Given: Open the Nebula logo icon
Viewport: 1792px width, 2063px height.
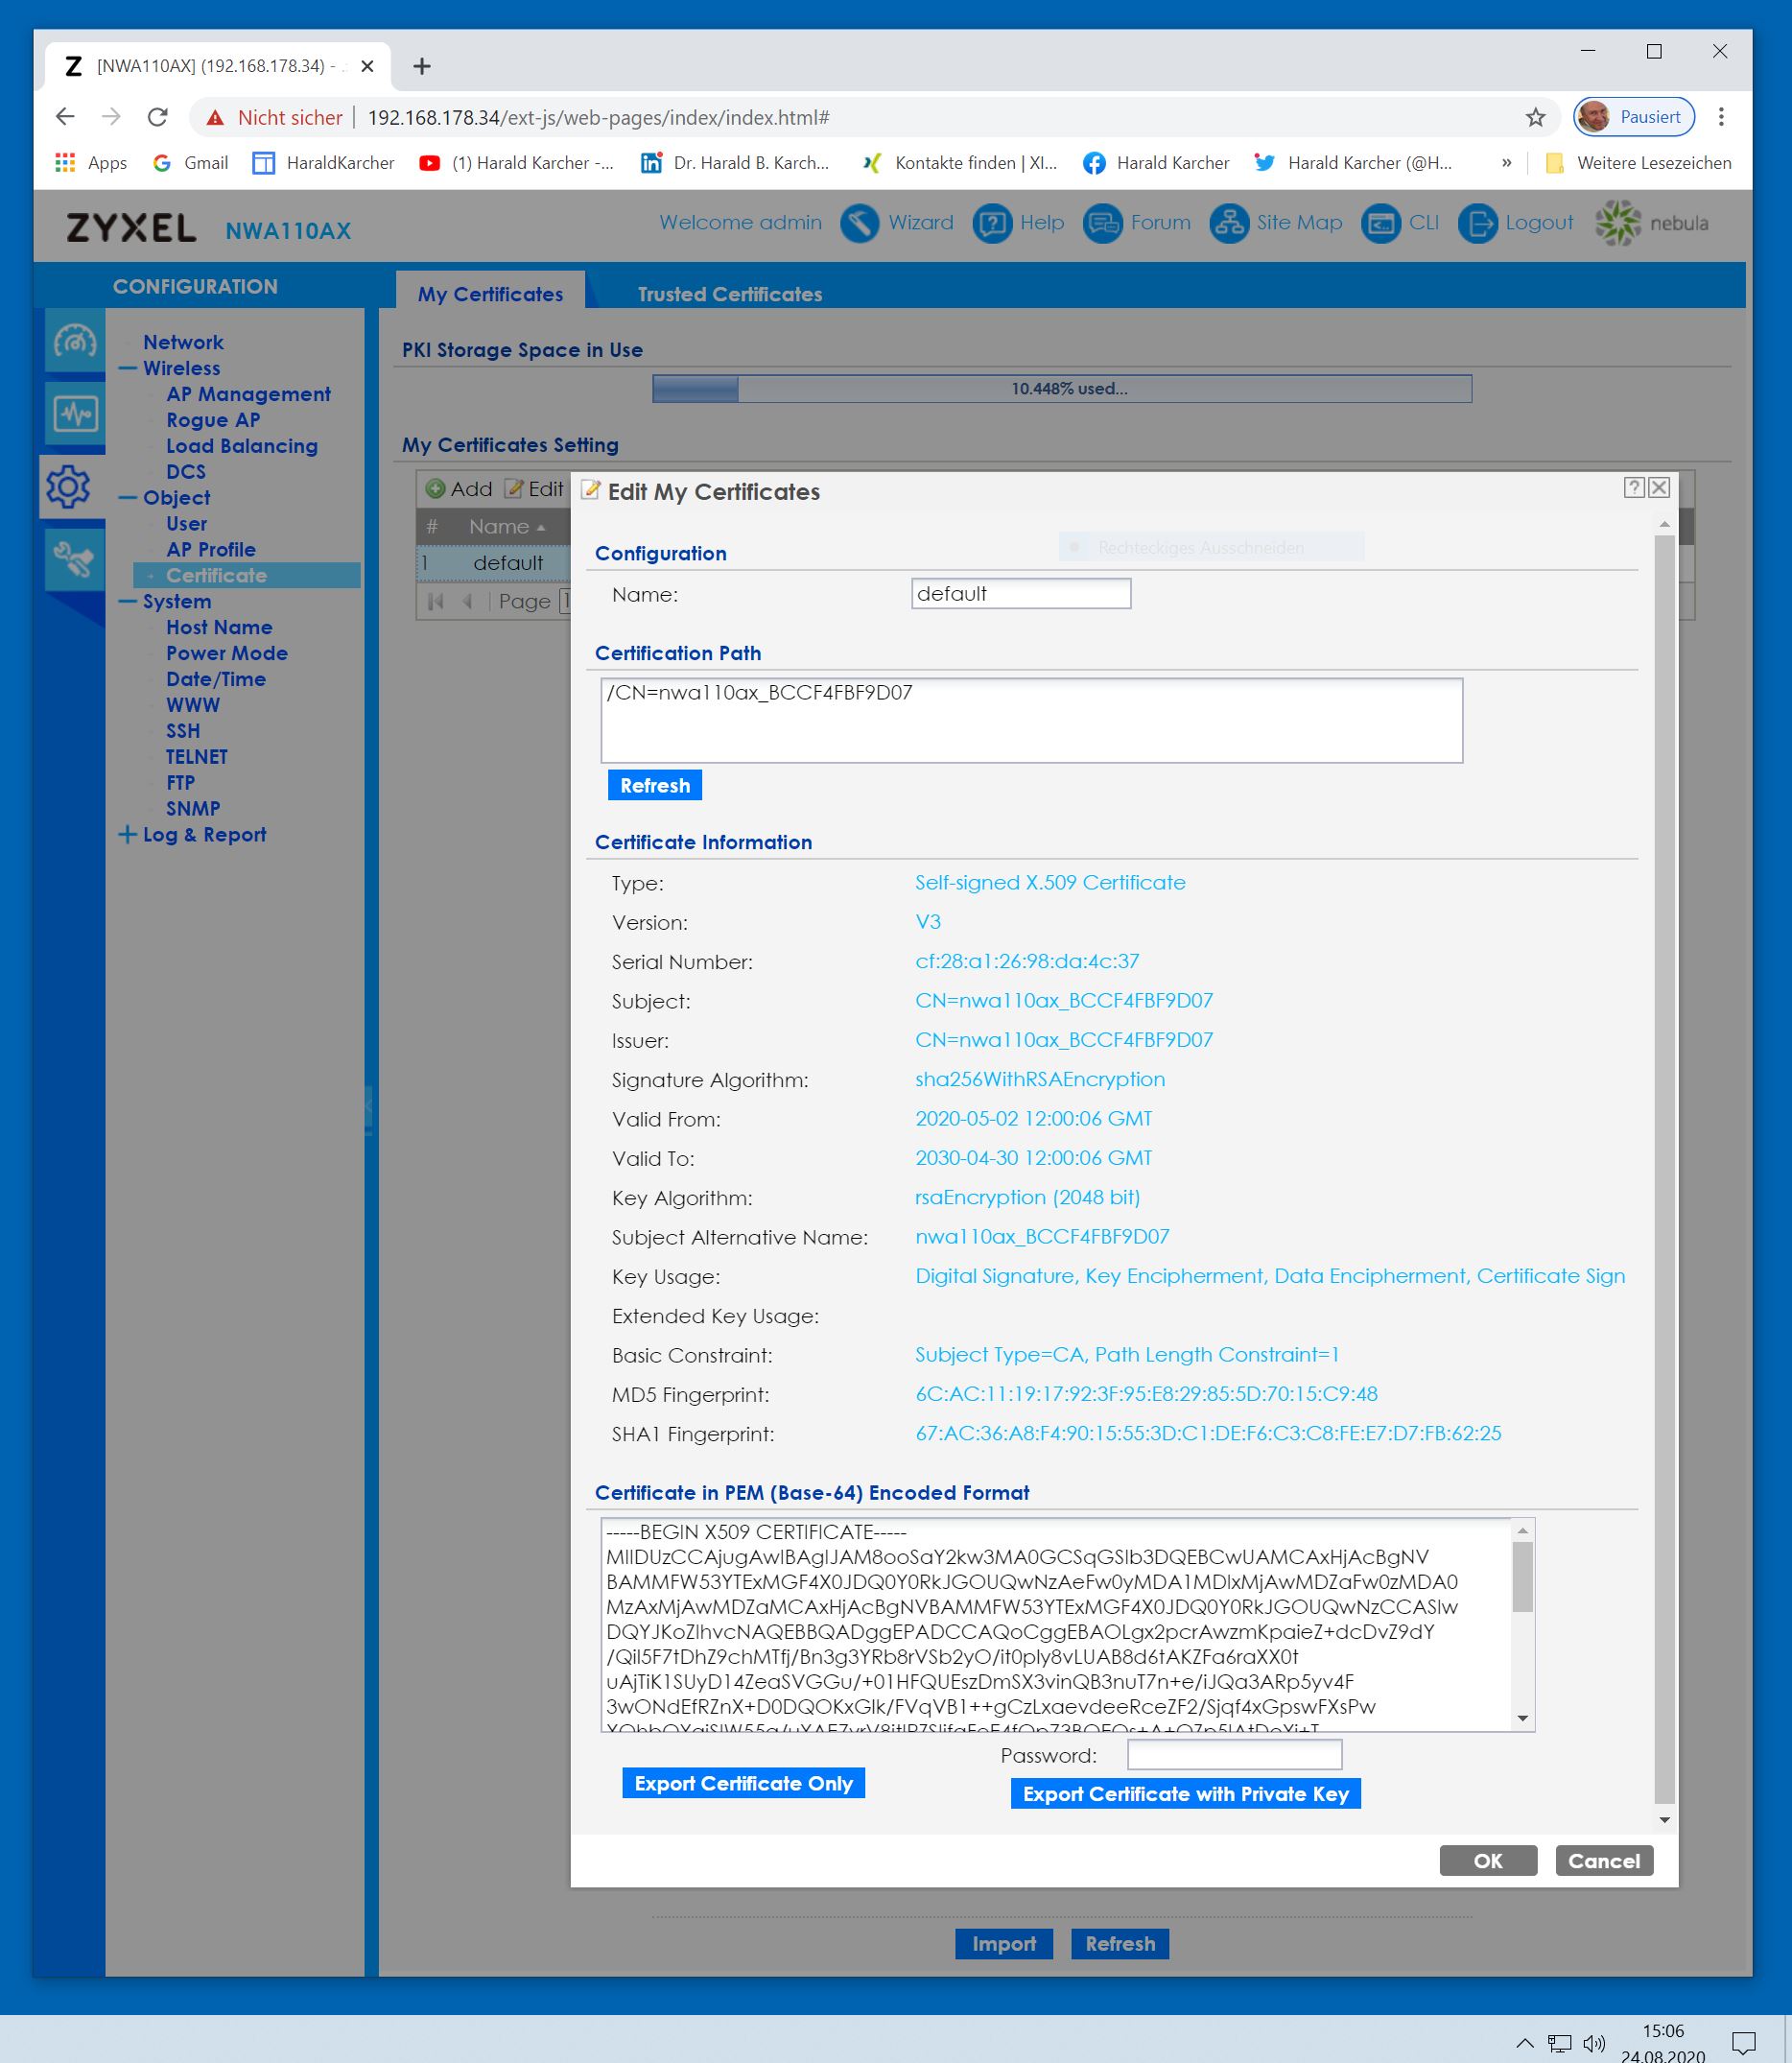Looking at the screenshot, I should 1618,223.
